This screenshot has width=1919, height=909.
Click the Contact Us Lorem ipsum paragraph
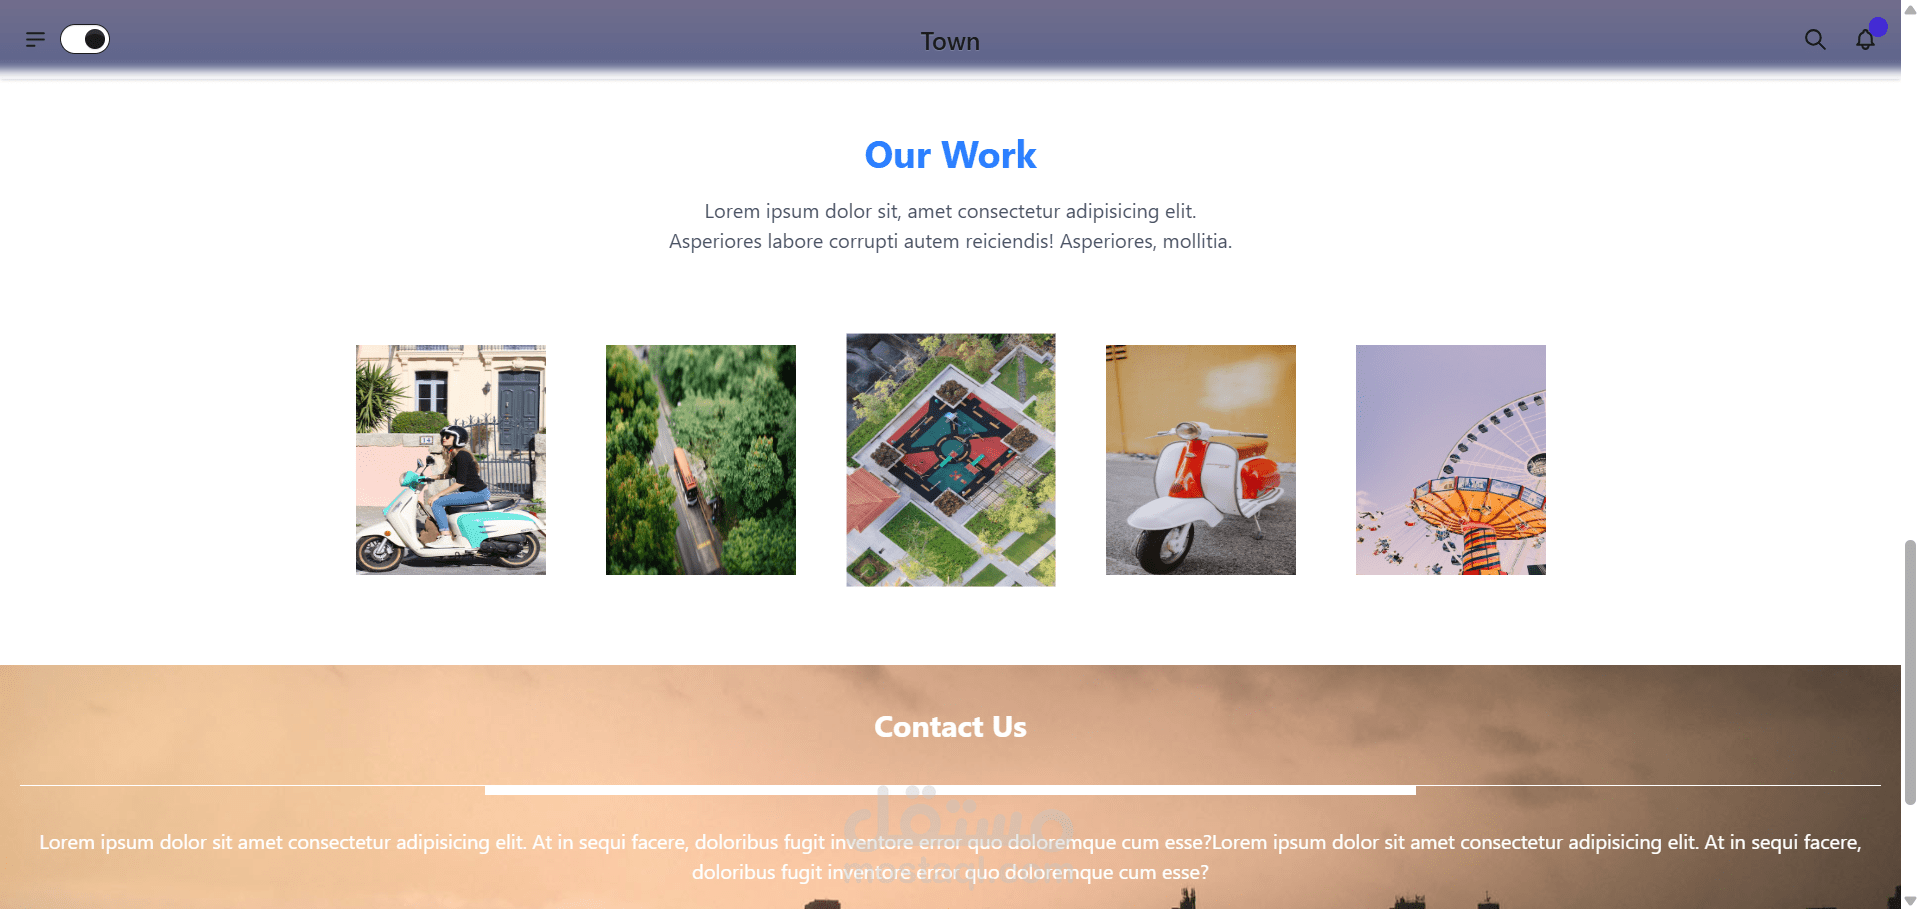[x=950, y=857]
